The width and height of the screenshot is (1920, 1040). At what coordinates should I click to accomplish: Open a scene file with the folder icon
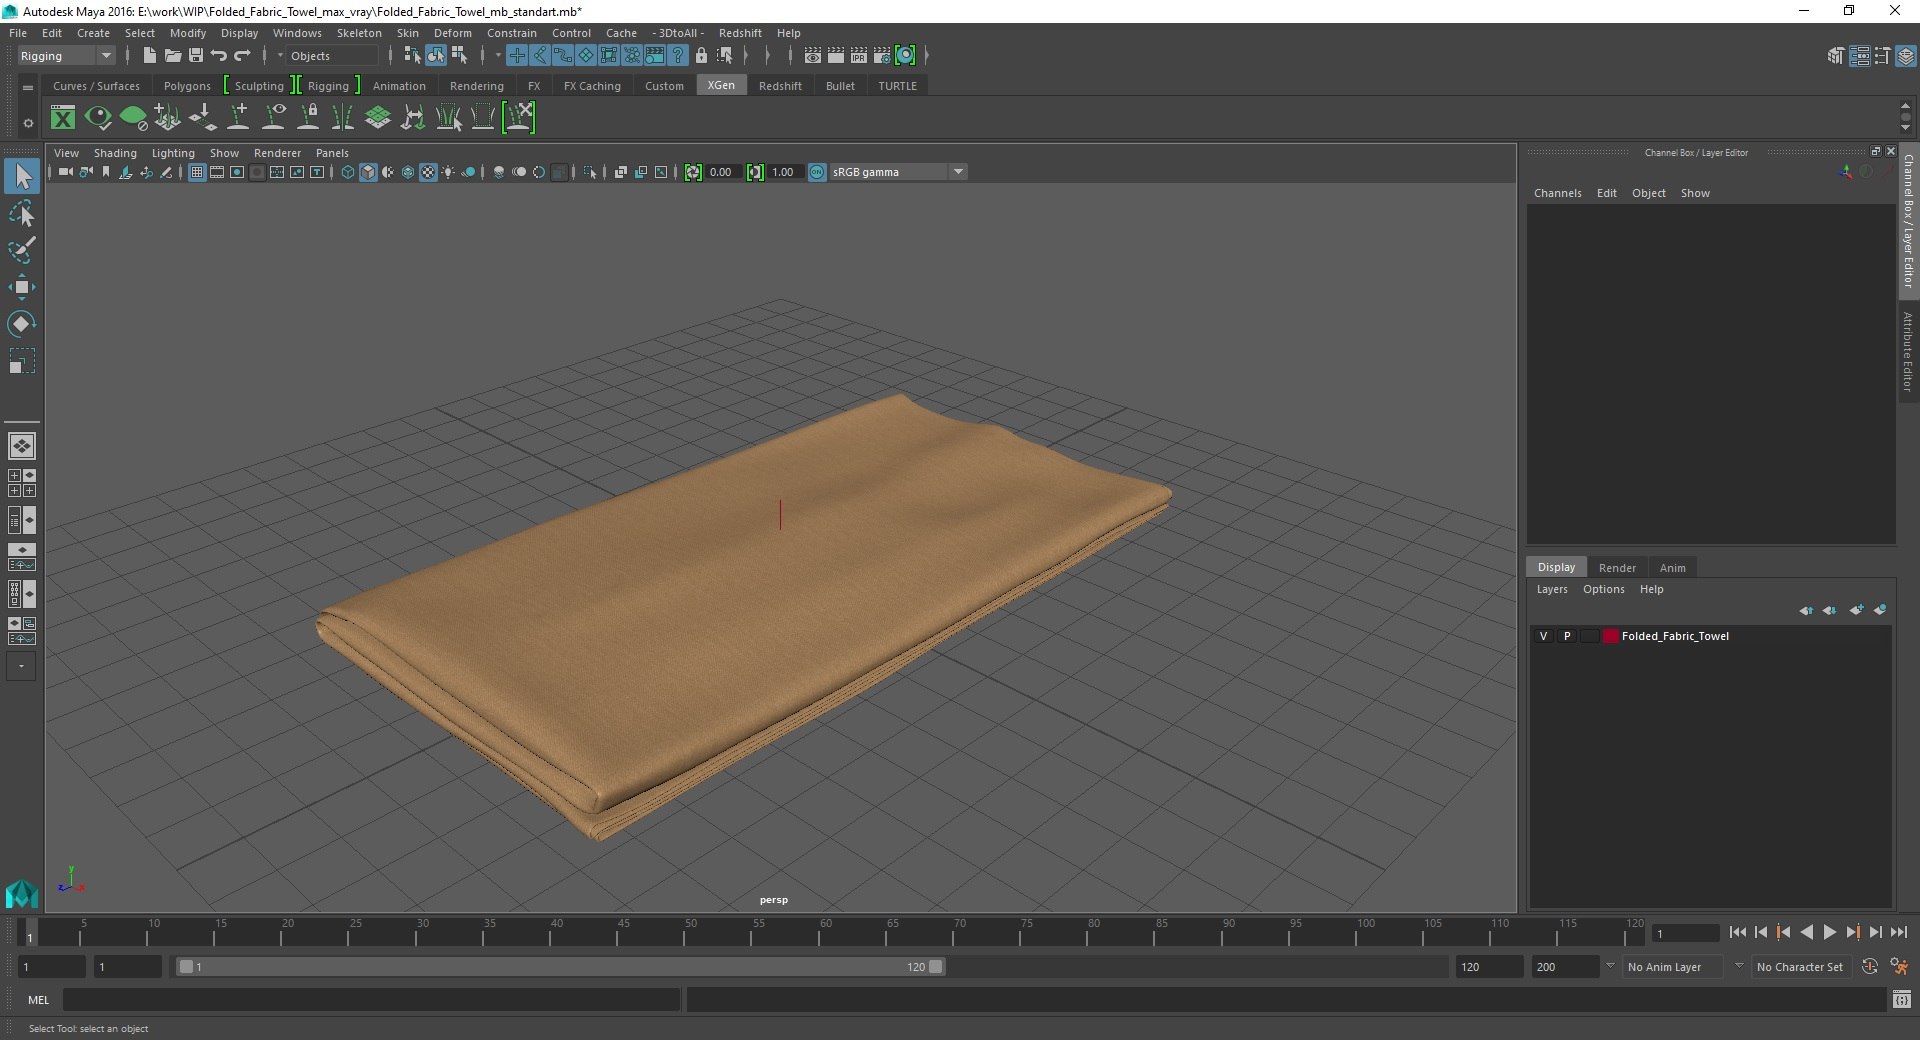click(172, 56)
